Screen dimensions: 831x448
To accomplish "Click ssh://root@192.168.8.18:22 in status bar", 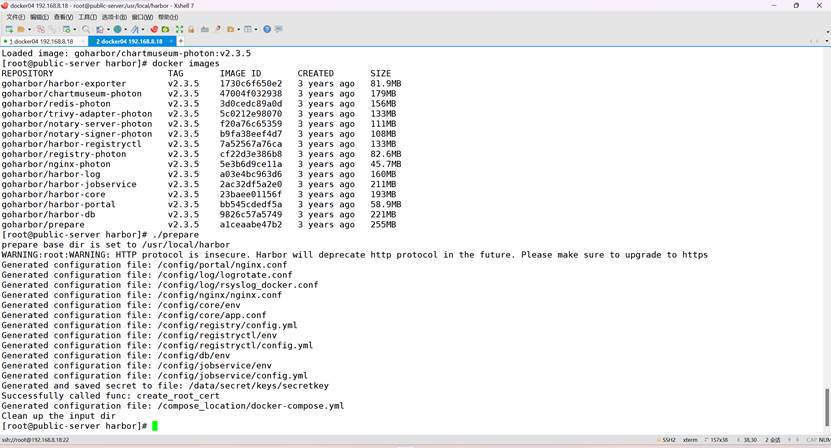I will [36, 440].
